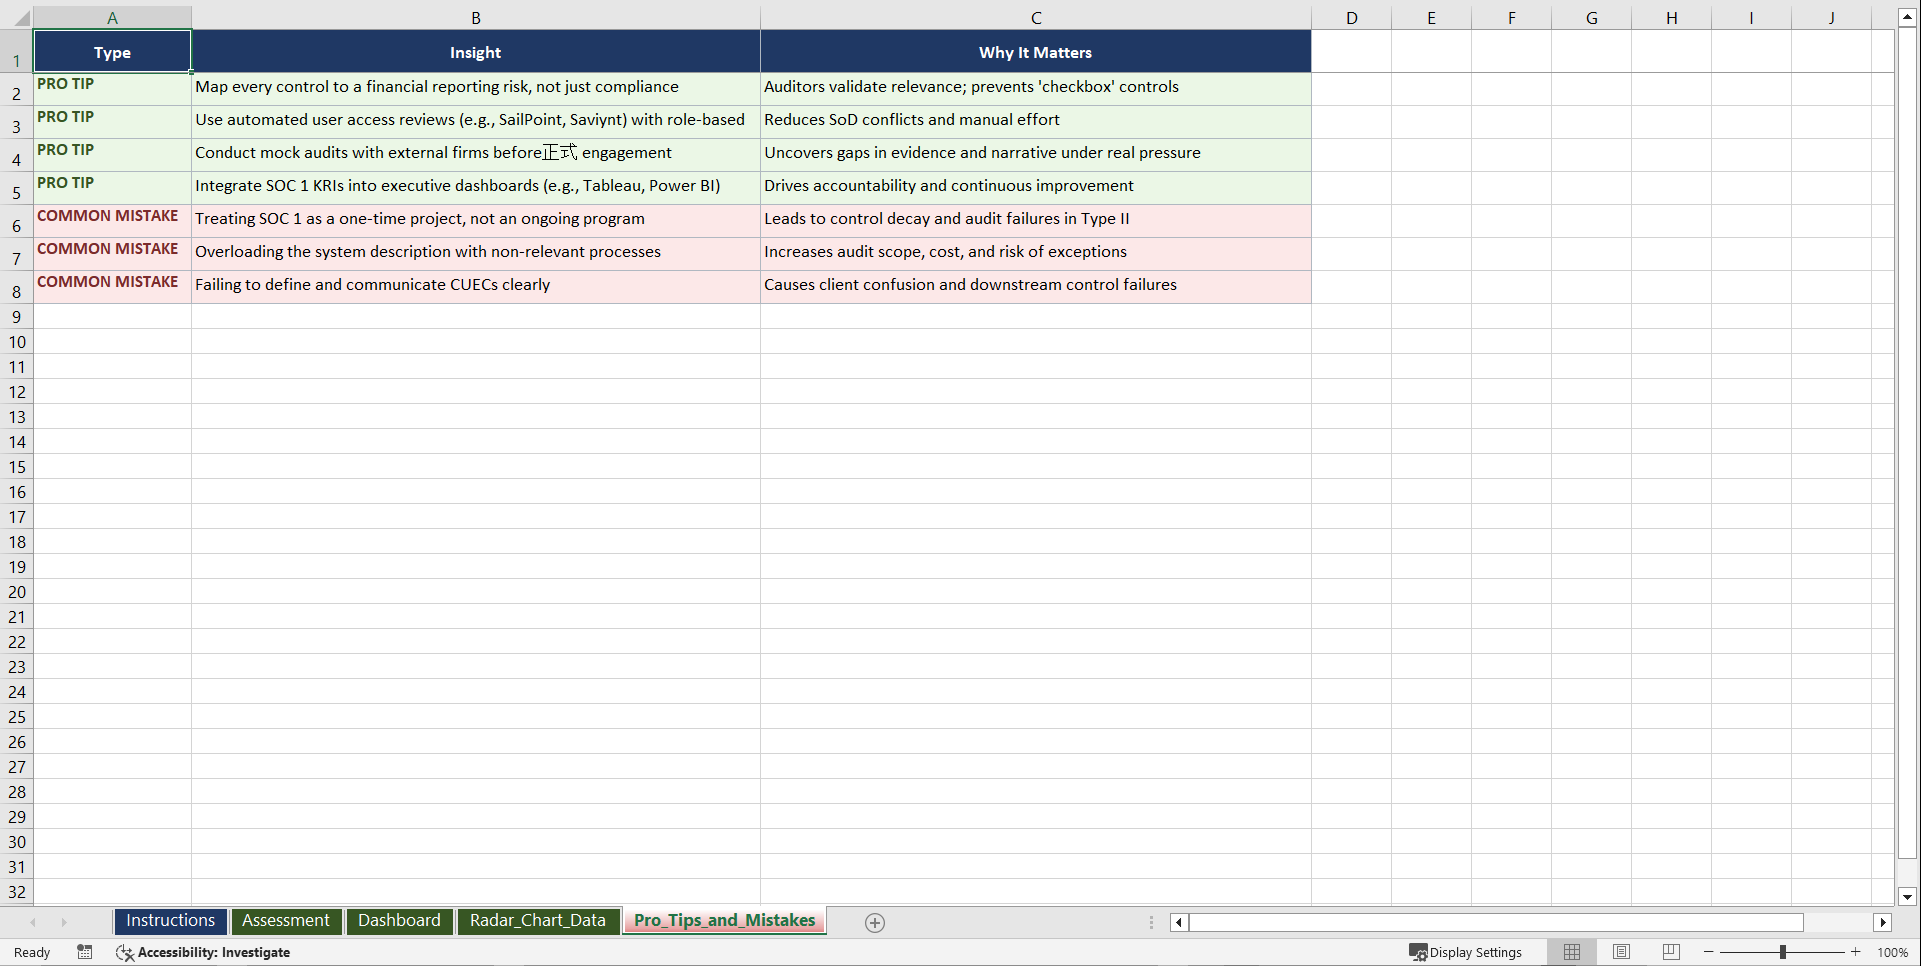Click the macro recording icon near Ready

[x=85, y=952]
